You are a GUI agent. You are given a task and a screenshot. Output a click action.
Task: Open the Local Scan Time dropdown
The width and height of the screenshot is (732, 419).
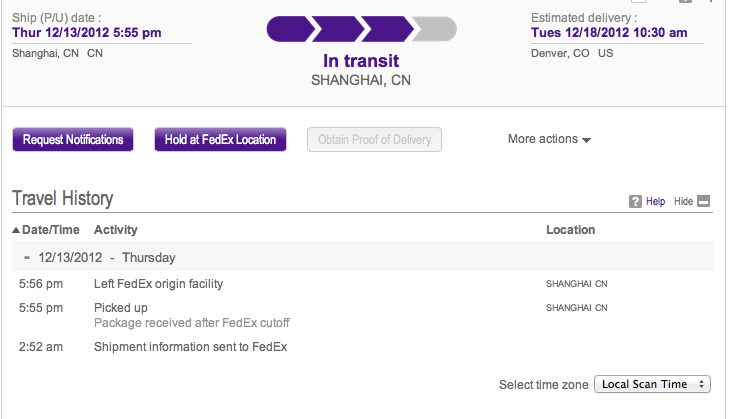[652, 384]
